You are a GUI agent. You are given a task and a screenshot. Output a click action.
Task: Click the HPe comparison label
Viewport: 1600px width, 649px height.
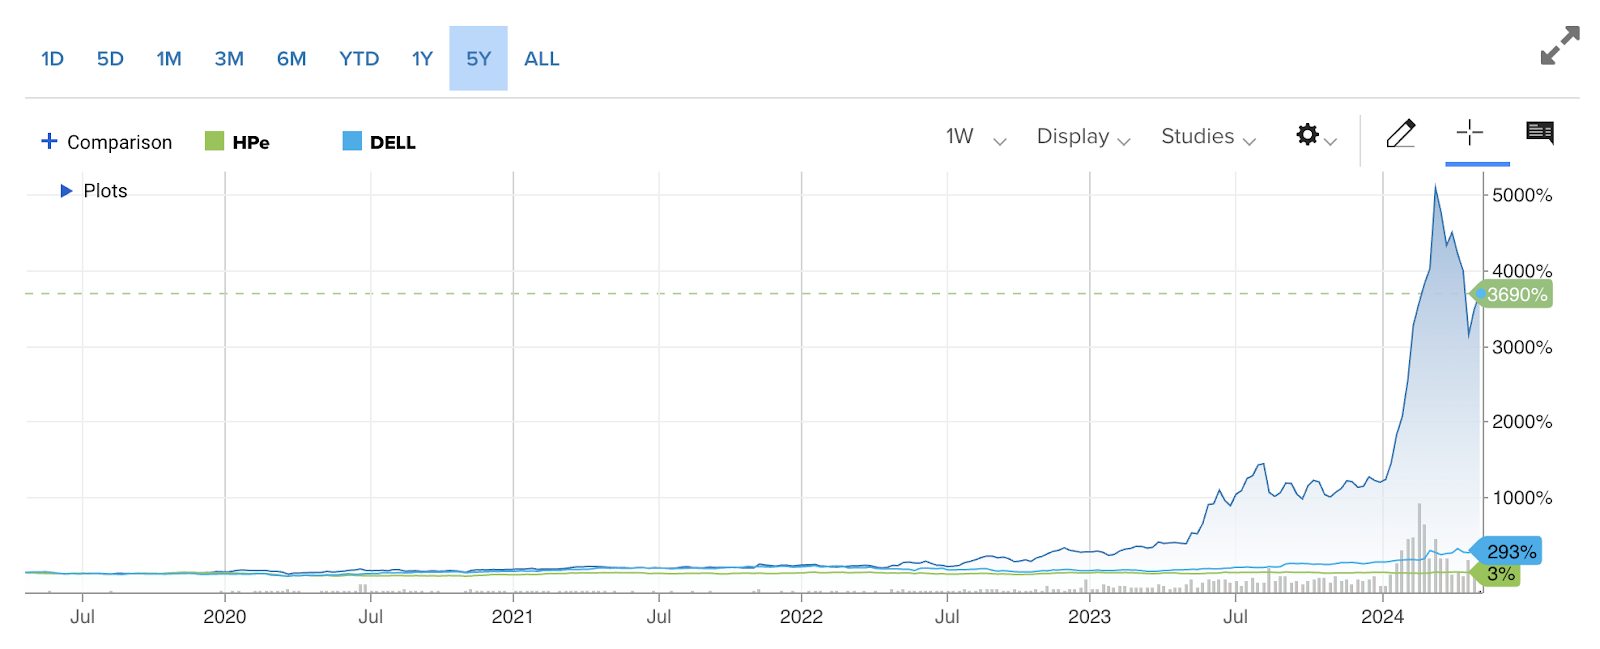(x=251, y=142)
